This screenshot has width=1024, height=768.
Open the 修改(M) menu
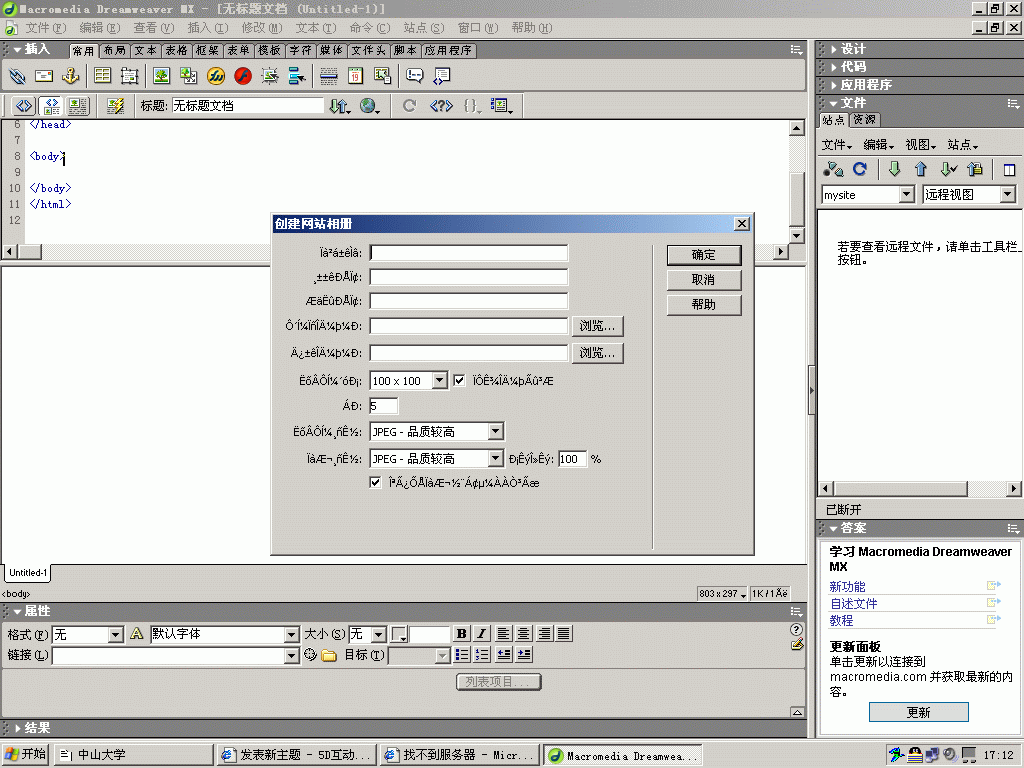pos(262,28)
